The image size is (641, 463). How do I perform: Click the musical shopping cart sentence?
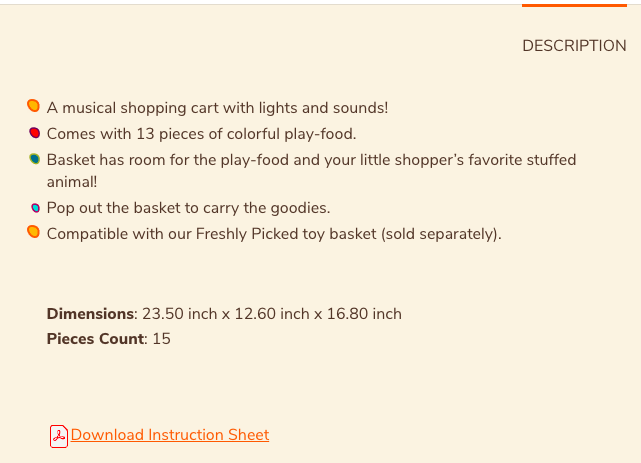tap(217, 108)
